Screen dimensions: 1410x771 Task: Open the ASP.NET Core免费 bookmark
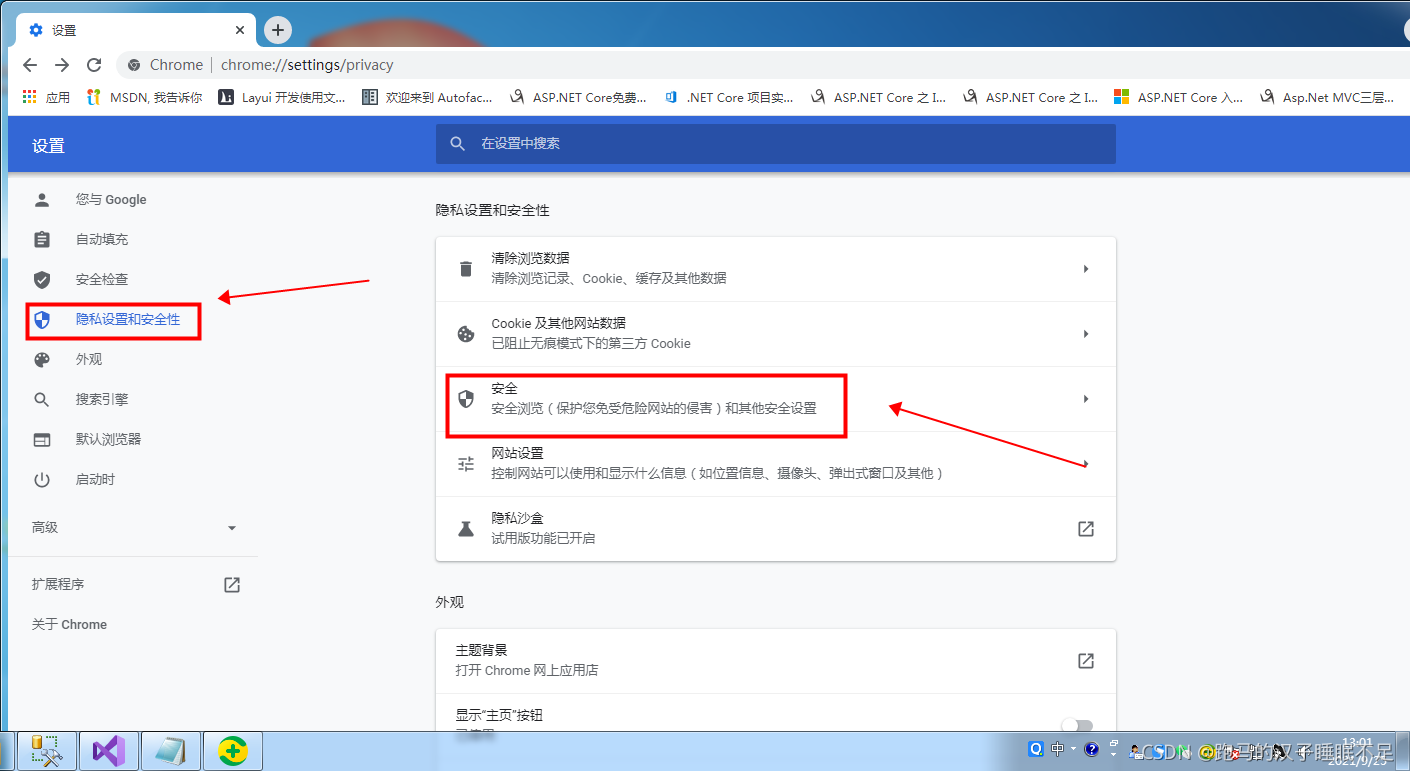(578, 97)
